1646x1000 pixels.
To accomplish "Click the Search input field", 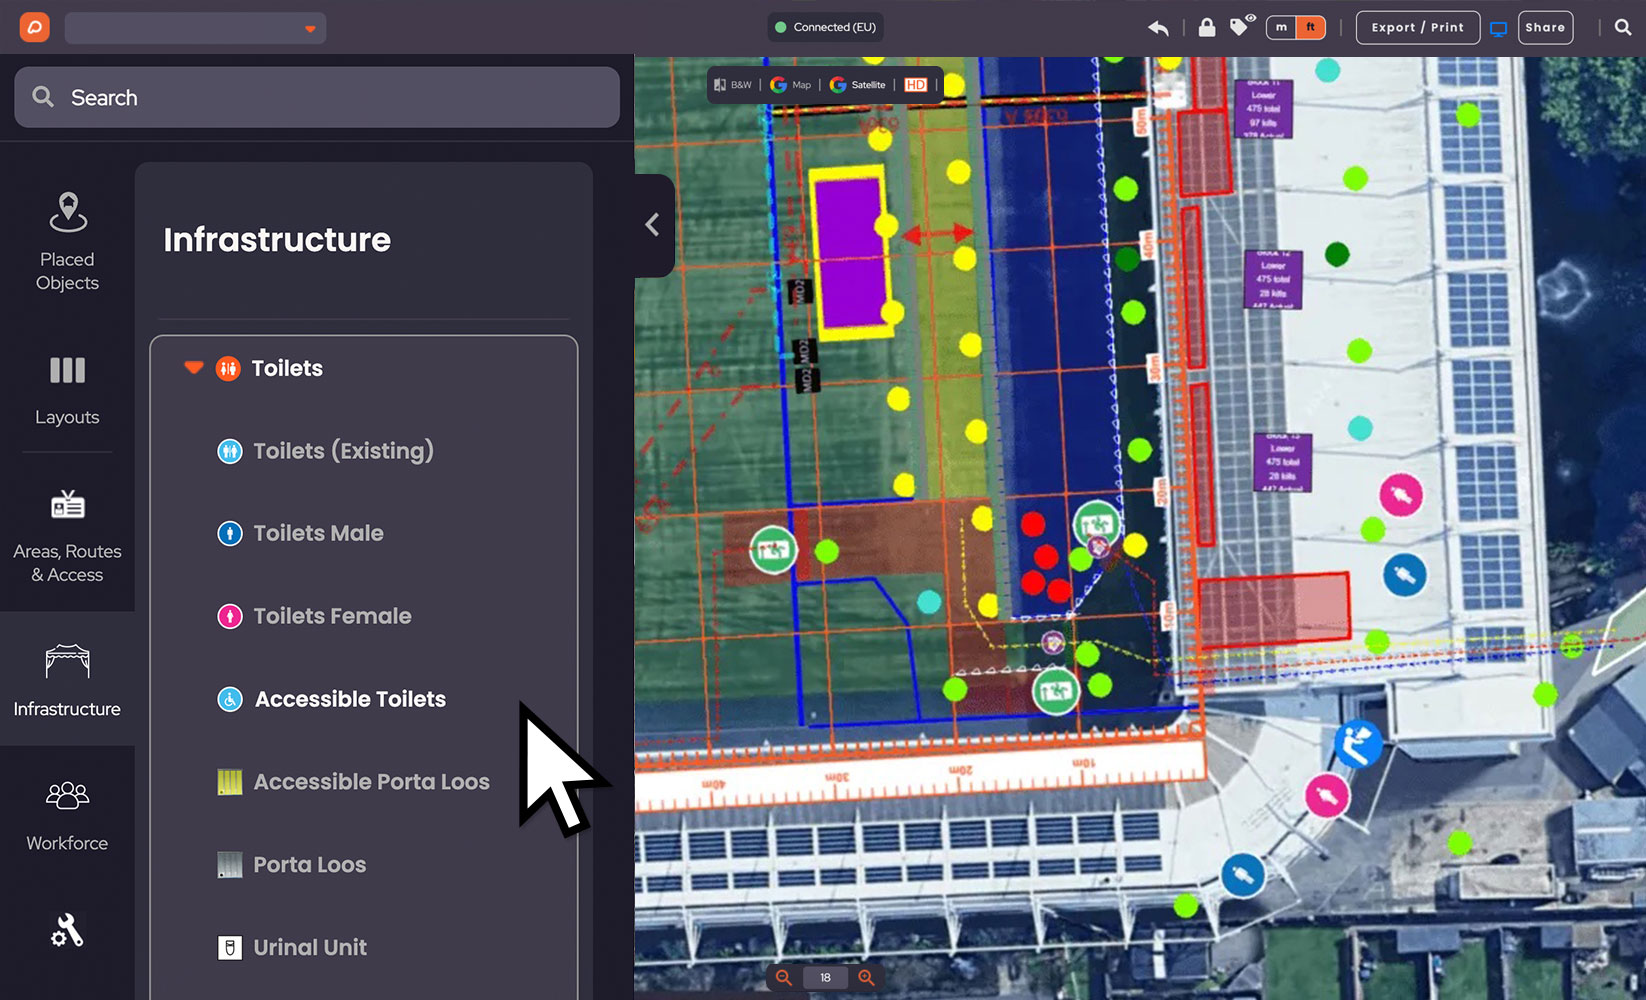I will pyautogui.click(x=317, y=97).
